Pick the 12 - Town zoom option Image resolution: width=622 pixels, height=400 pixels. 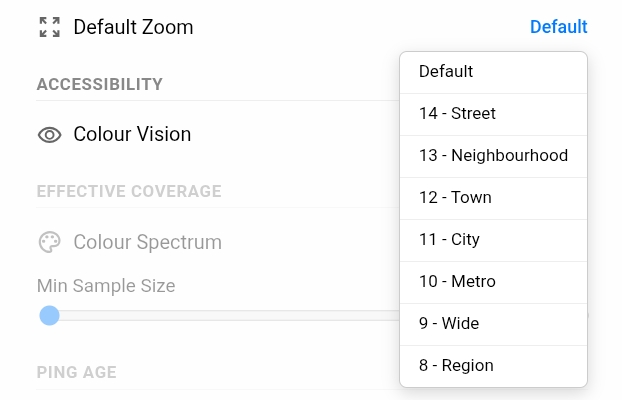pos(455,198)
